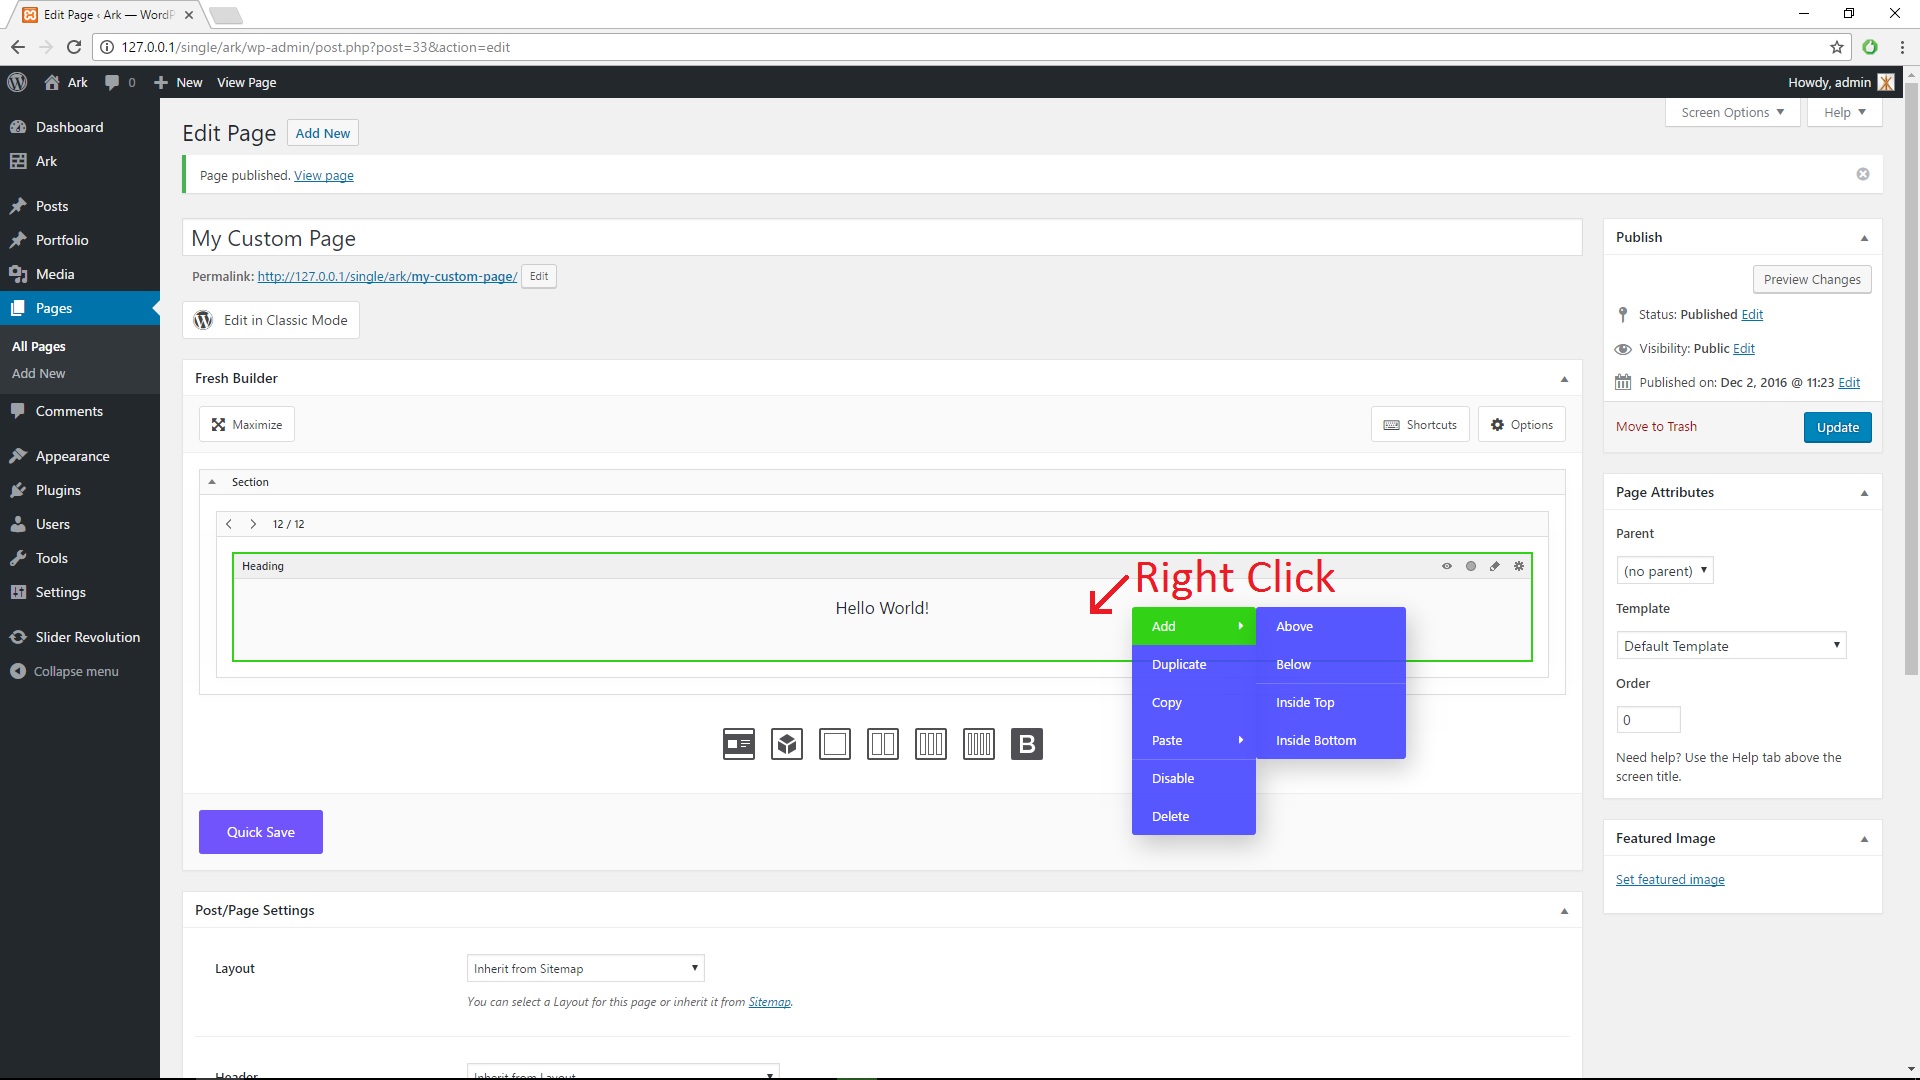Open the heading's settings gear icon
This screenshot has height=1080, width=1920.
1519,566
